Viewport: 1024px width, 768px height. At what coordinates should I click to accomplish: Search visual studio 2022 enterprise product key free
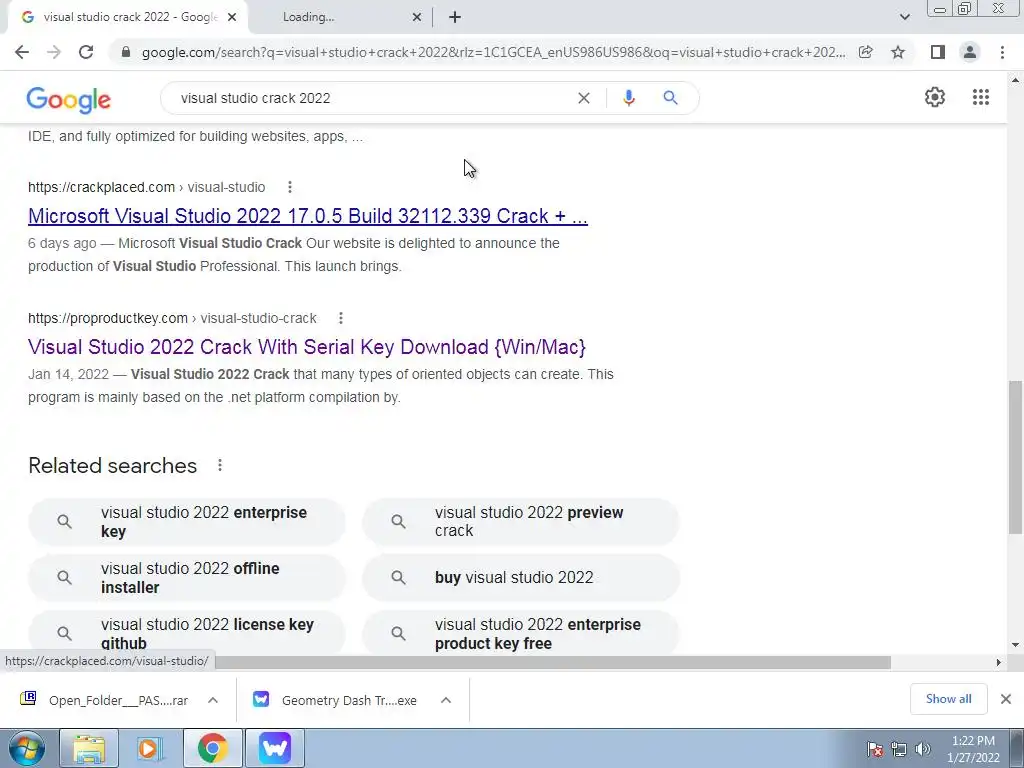pos(521,632)
